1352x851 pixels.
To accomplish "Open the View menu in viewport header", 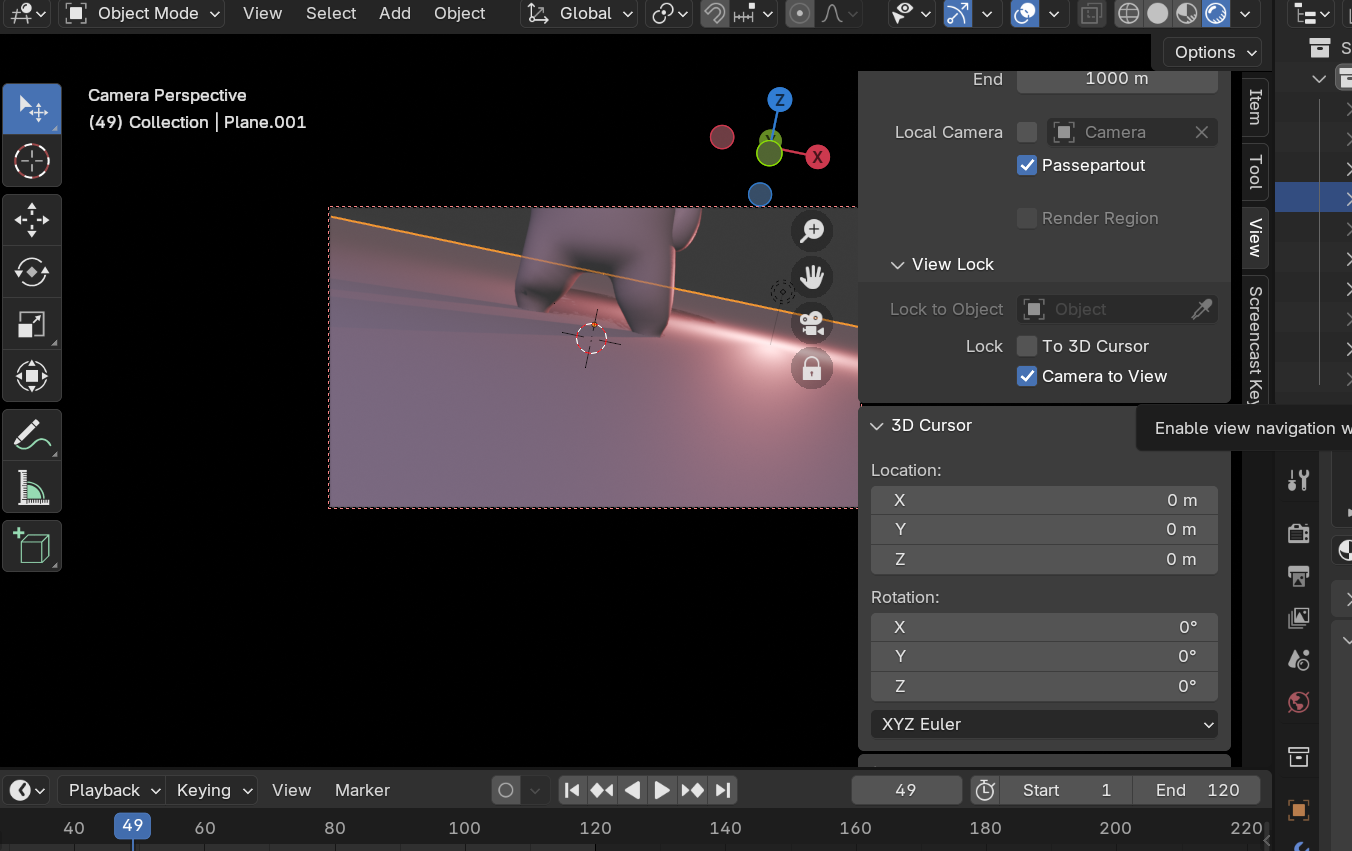I will 262,14.
